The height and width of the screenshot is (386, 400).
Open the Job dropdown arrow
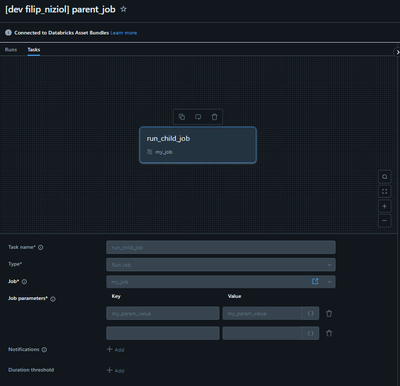pos(329,282)
